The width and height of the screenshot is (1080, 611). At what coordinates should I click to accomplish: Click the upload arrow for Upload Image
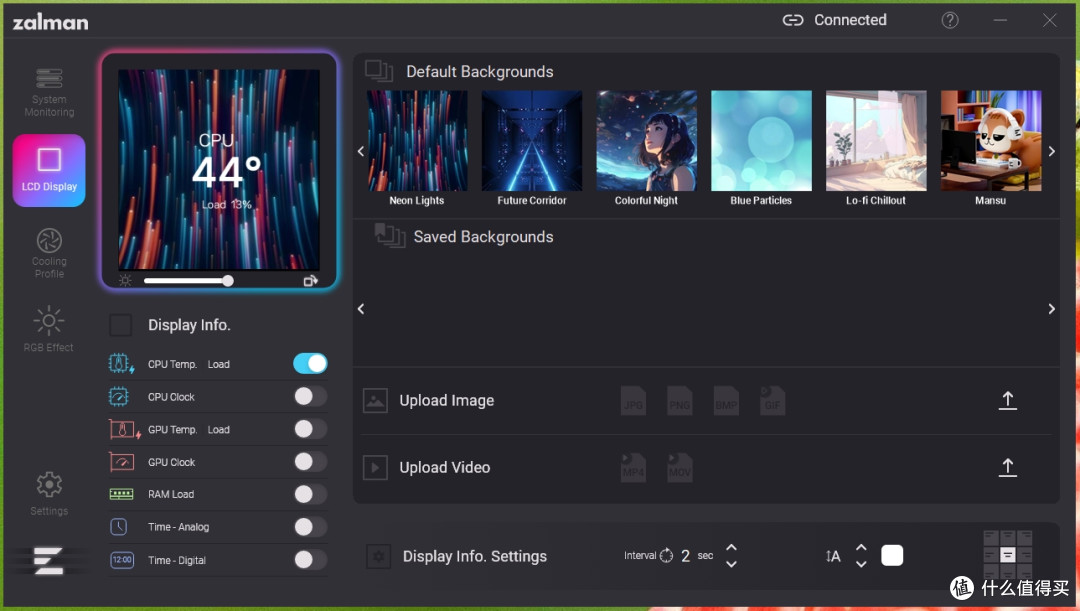point(1008,400)
